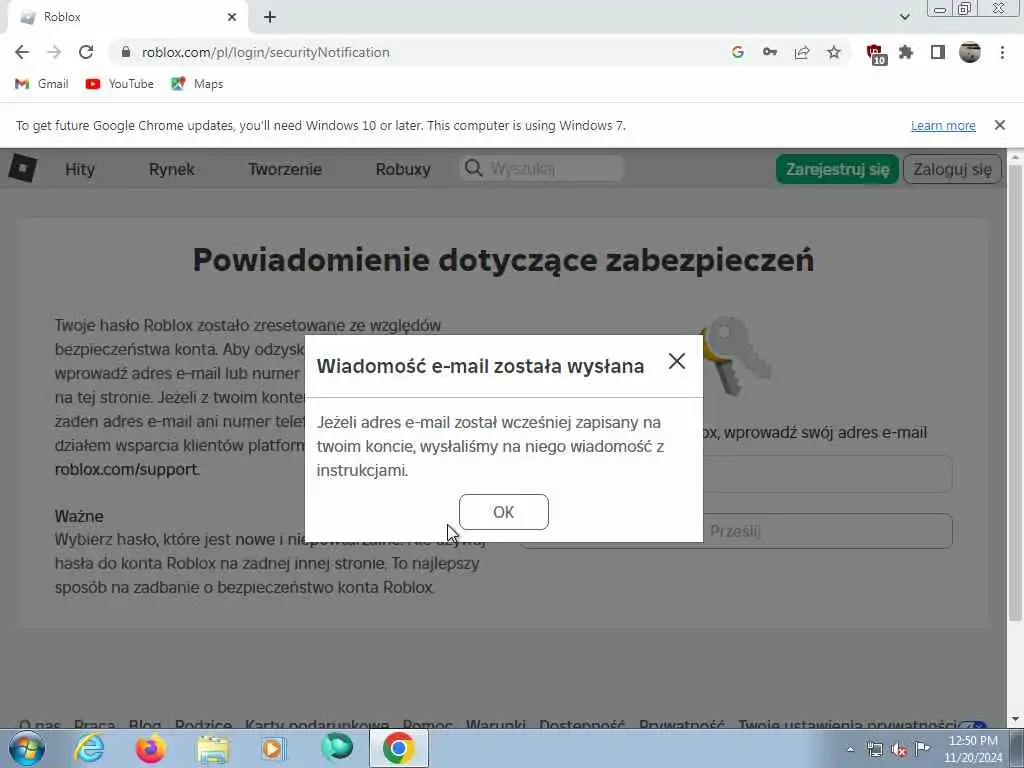Click the Zarejestruj się button
The image size is (1024, 768).
point(837,169)
